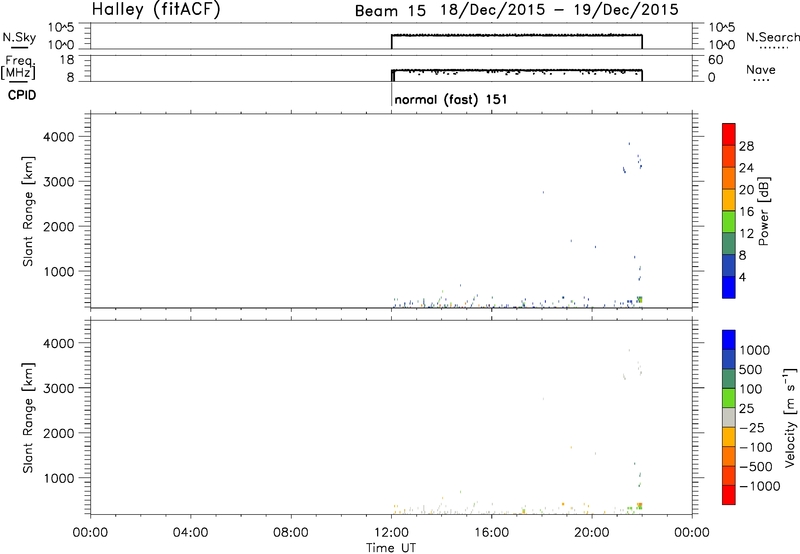This screenshot has height=554, width=800.
Task: Pick the light green 12–16 dB Power segment
Action: [729, 221]
